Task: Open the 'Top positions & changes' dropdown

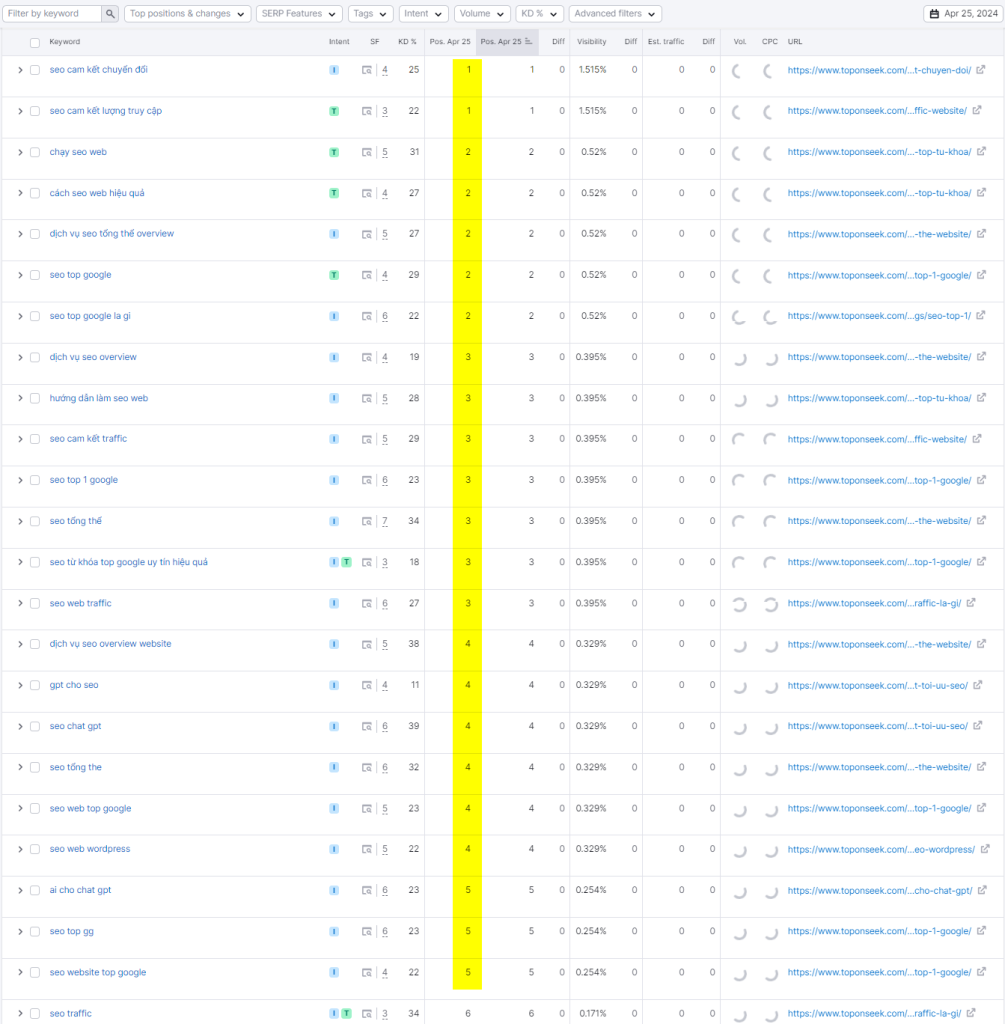Action: [187, 14]
